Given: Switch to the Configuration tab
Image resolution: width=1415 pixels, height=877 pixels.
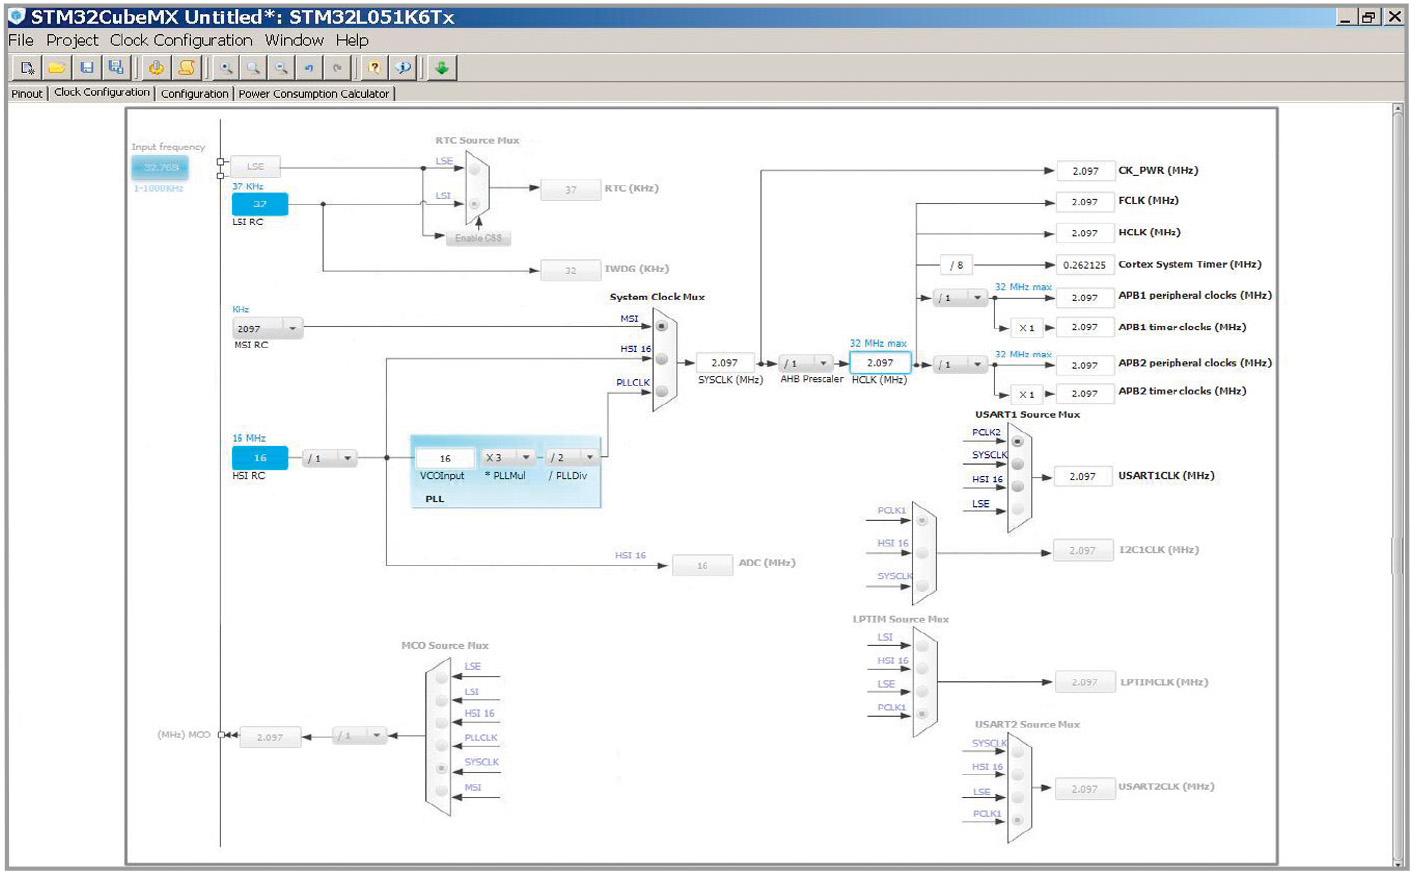Looking at the screenshot, I should (195, 94).
